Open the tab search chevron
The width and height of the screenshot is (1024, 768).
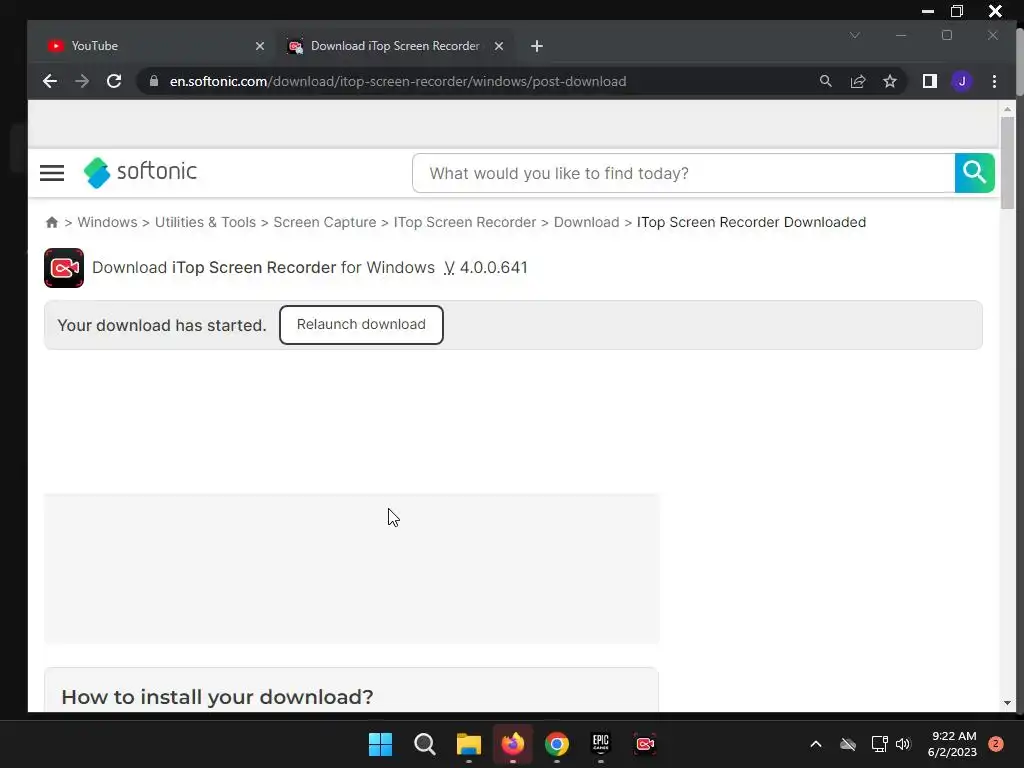(x=855, y=35)
